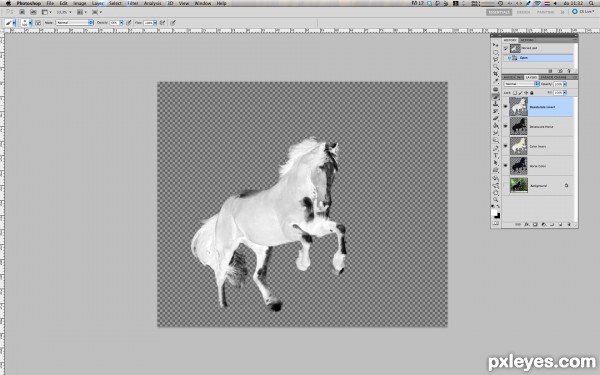Select the Crop tool
Viewport: 600px width, 375px height.
tap(496, 73)
